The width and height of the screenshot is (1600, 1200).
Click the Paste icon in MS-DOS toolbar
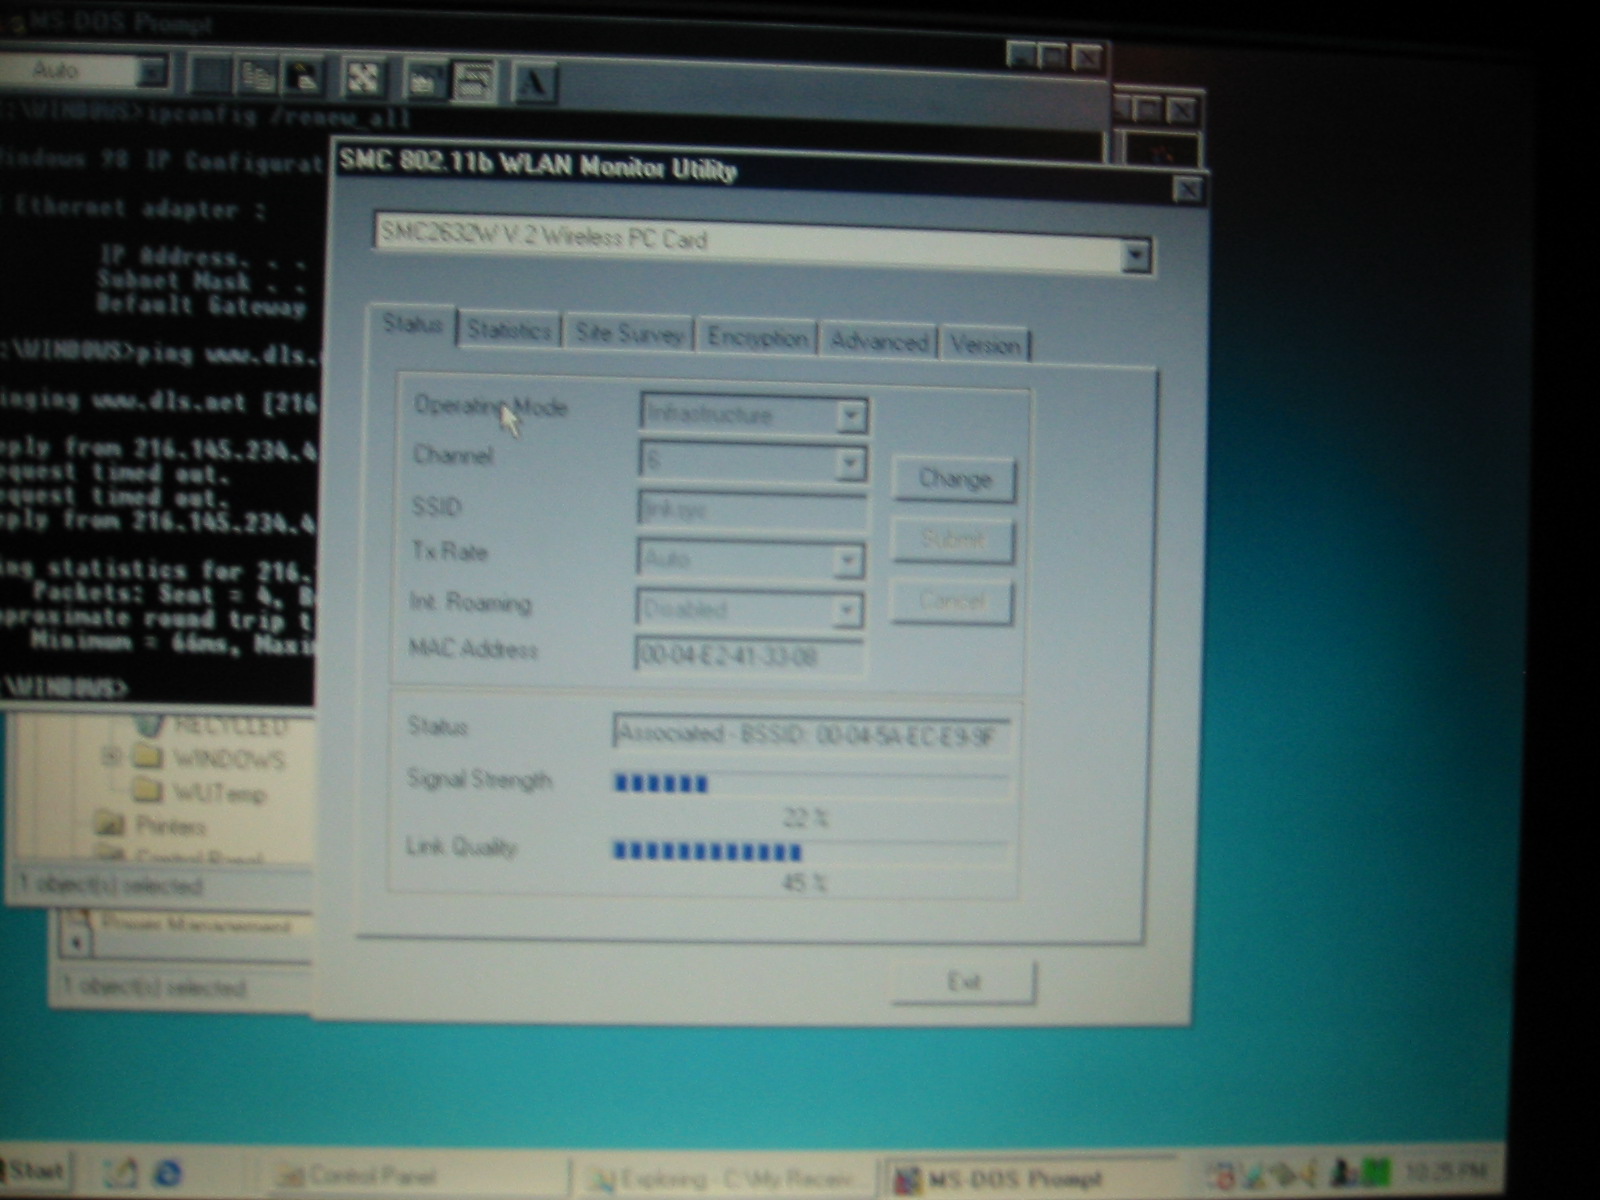[305, 76]
